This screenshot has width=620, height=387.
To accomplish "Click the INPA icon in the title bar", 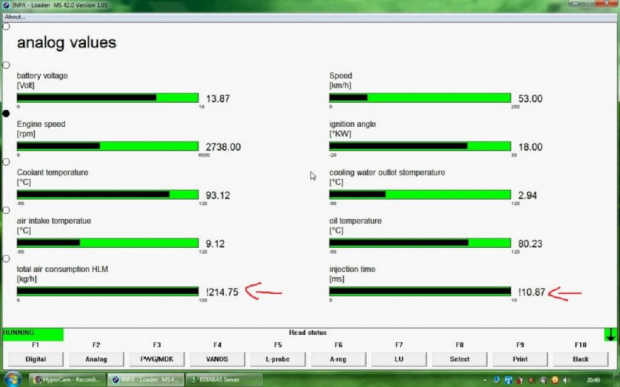I will 6,5.
